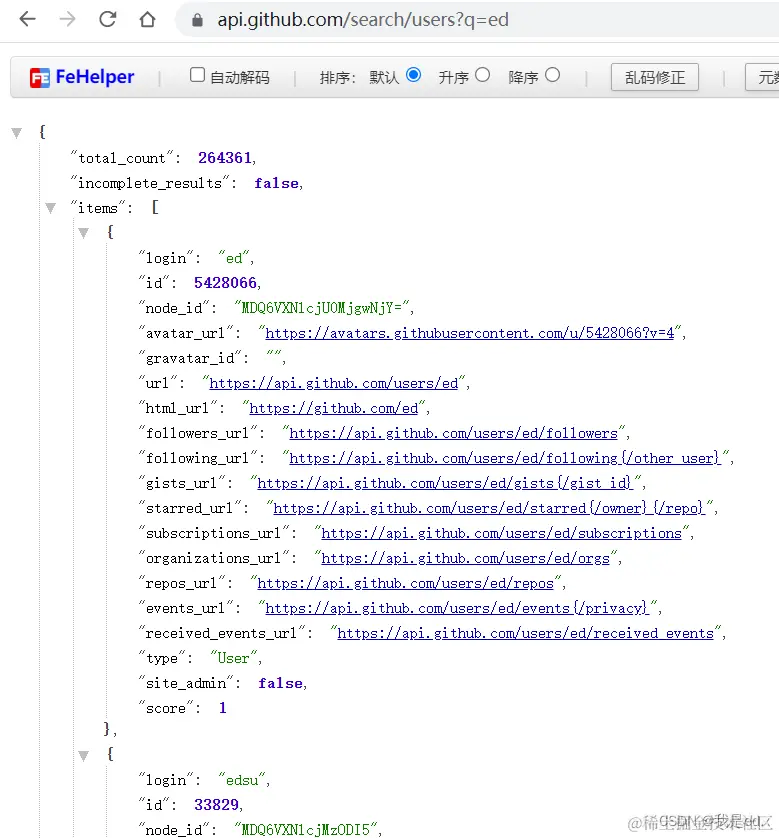
Task: Select the 默认 sort radio button
Action: tap(414, 75)
